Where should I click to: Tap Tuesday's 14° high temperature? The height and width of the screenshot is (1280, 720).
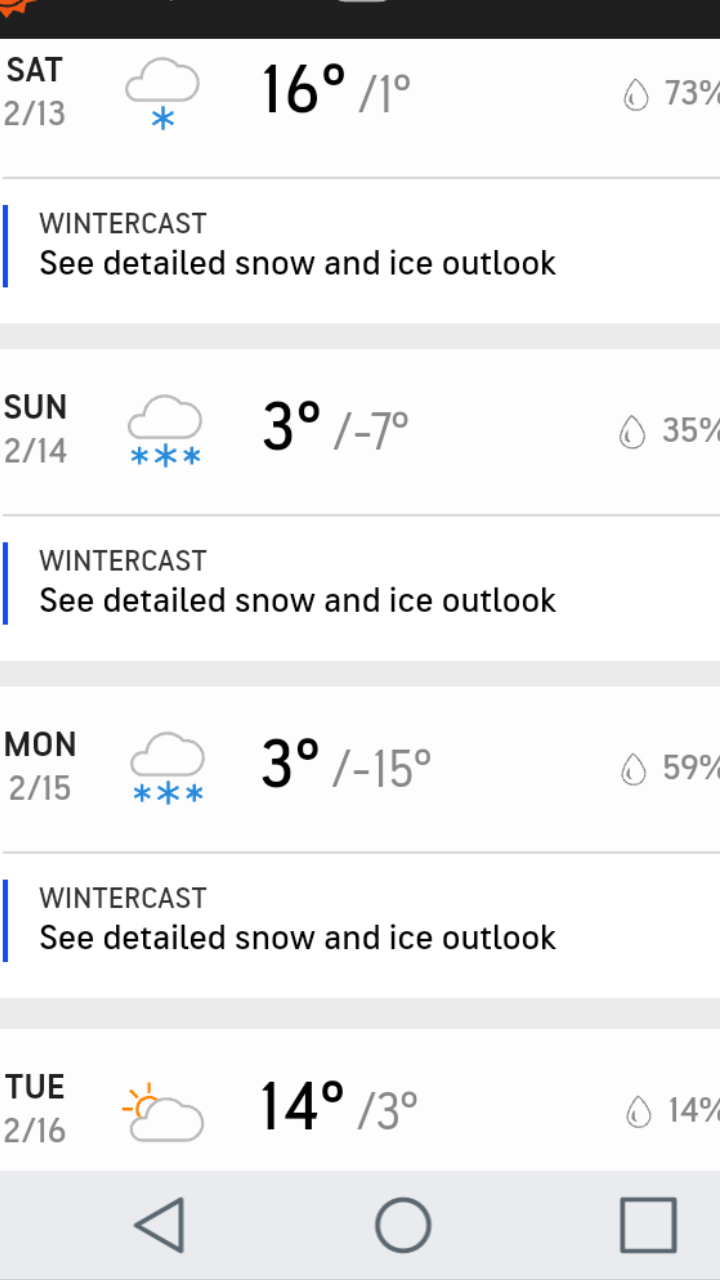[x=302, y=1106]
